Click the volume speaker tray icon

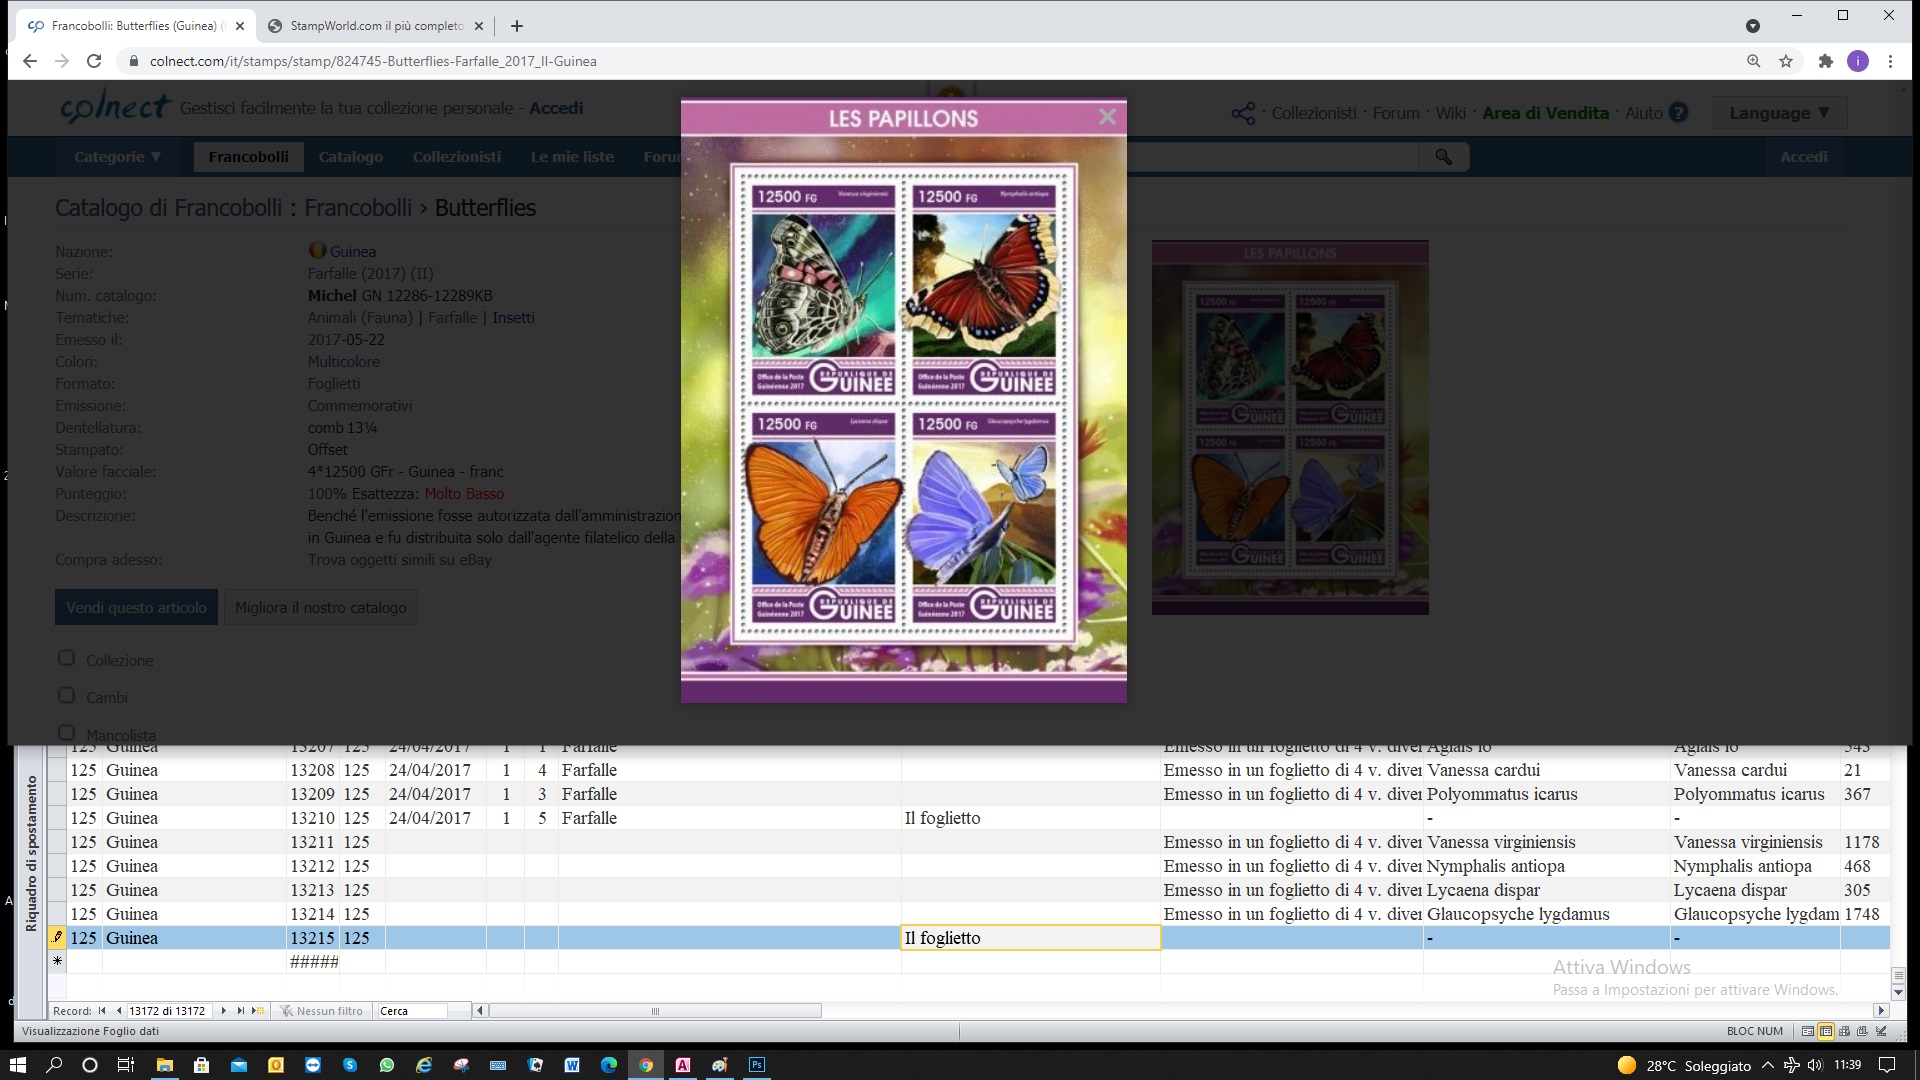[x=1815, y=1065]
